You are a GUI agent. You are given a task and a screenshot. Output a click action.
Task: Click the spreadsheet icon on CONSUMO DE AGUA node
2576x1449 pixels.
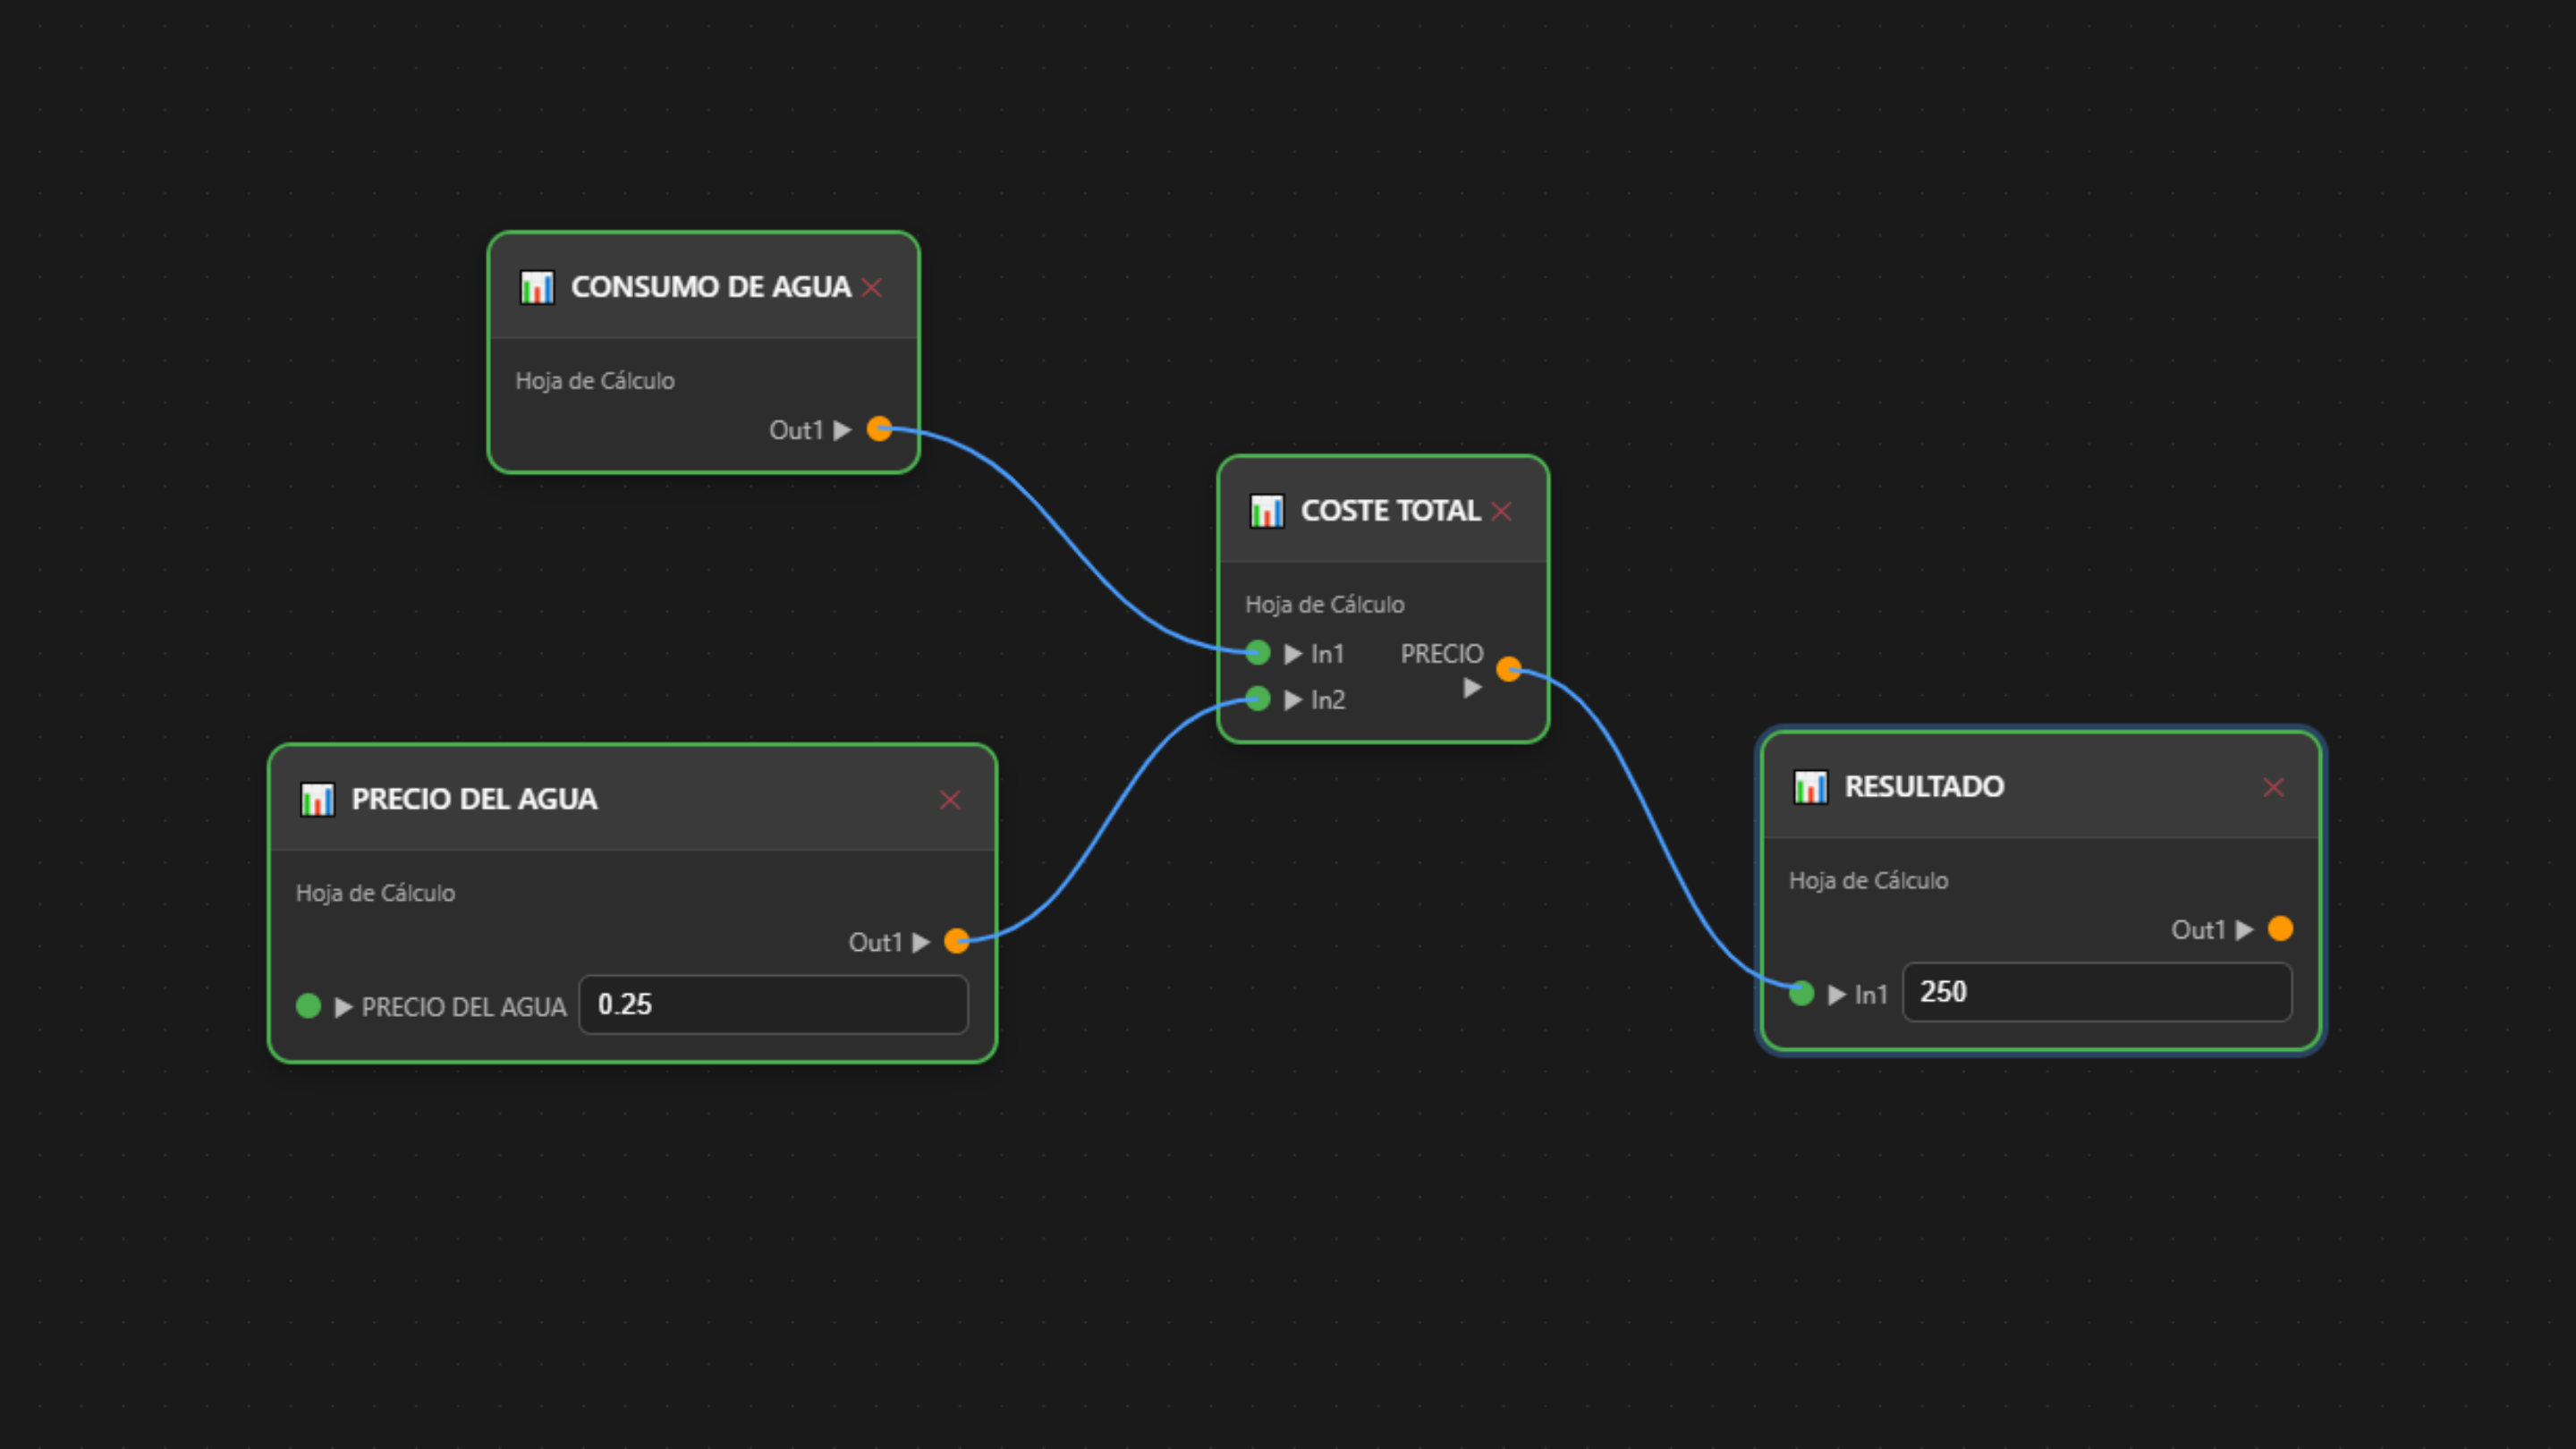tap(537, 288)
